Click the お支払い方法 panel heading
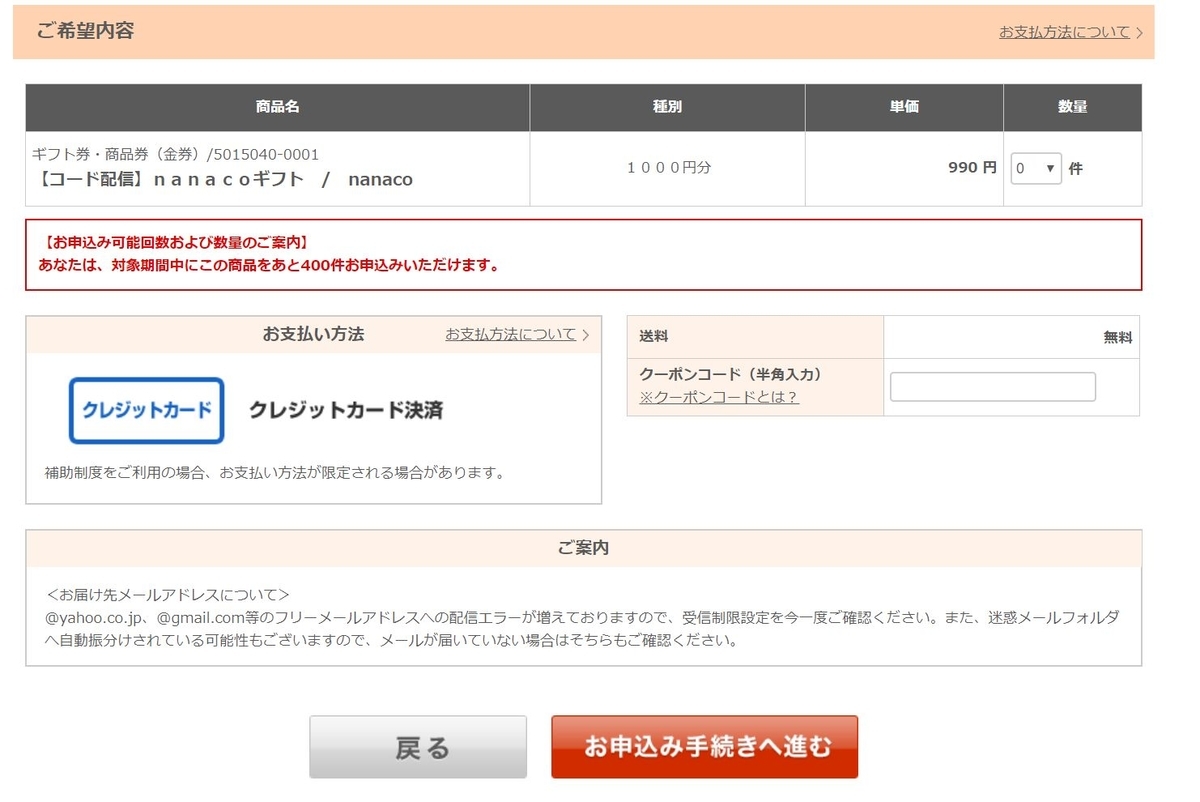 [x=313, y=334]
